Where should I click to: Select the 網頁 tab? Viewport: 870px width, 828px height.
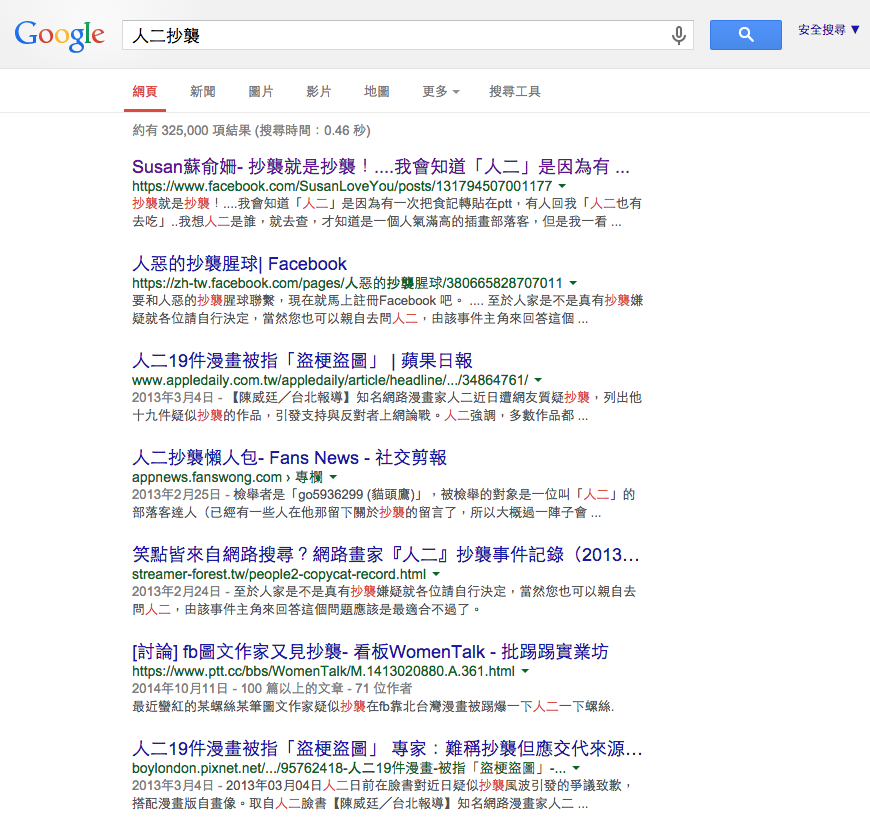(145, 92)
